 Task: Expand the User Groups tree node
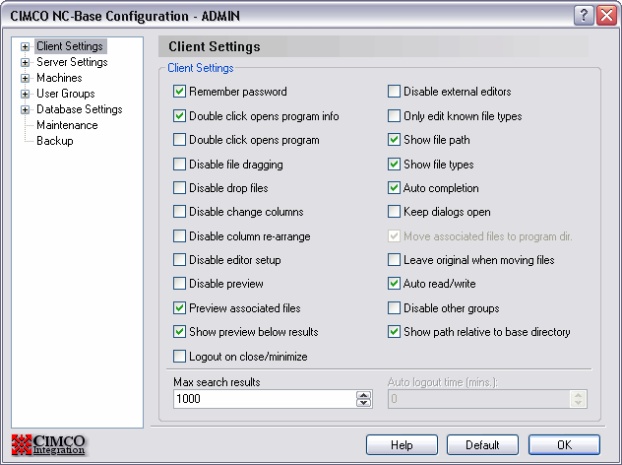[x=25, y=94]
